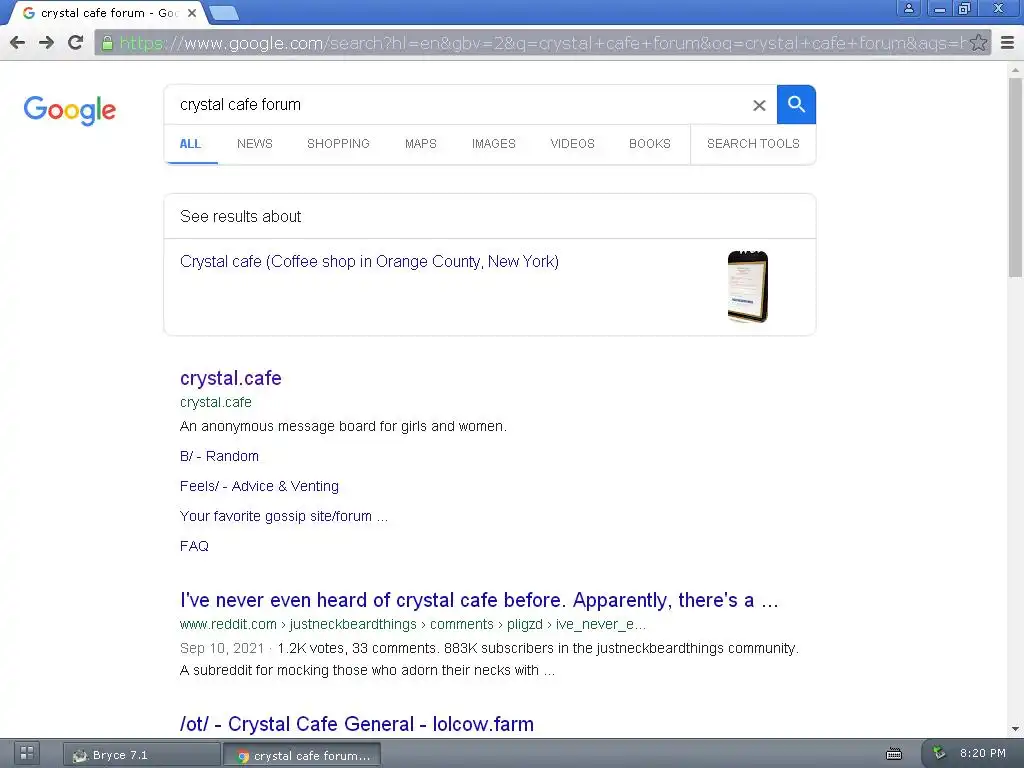
Task: Switch to the NEWS tab
Action: click(x=255, y=144)
